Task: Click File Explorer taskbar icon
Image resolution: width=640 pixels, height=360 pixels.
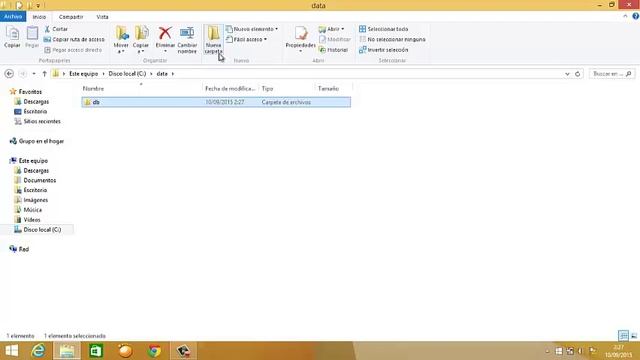Action: (67, 351)
